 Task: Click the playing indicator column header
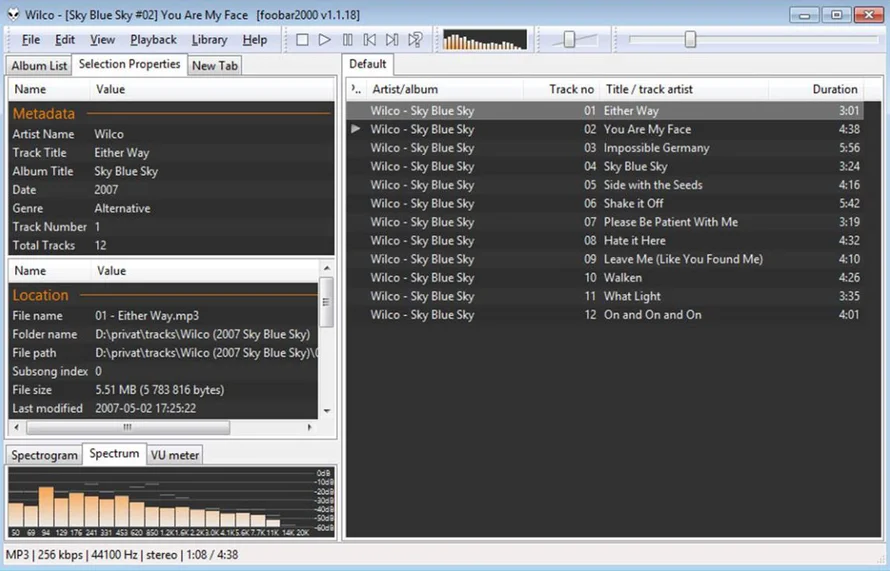(x=356, y=89)
